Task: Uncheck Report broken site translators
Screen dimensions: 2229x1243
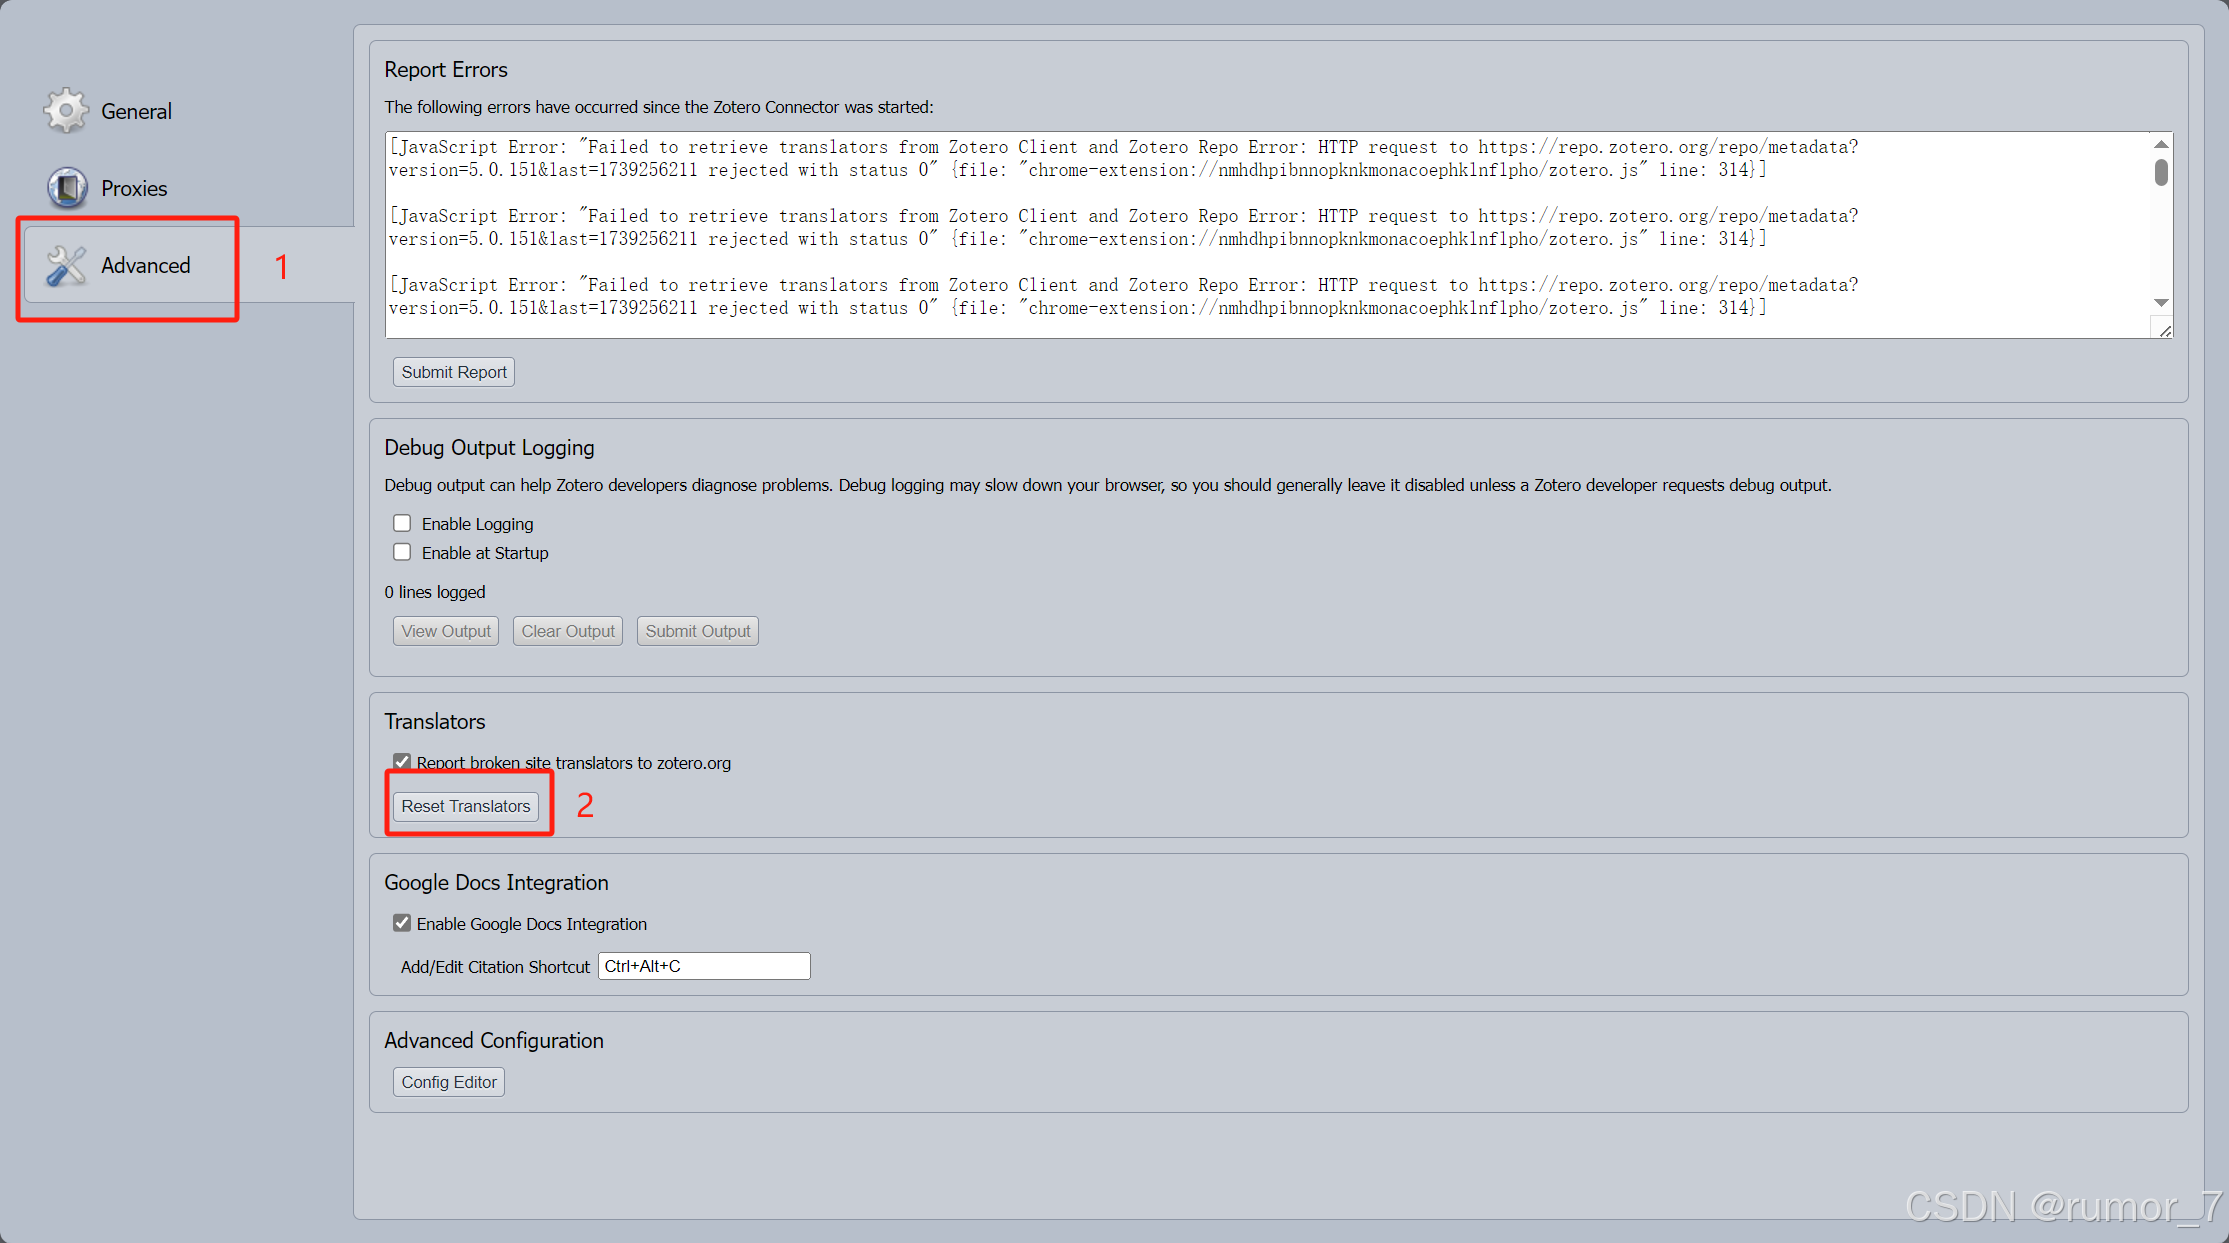Action: pyautogui.click(x=402, y=761)
